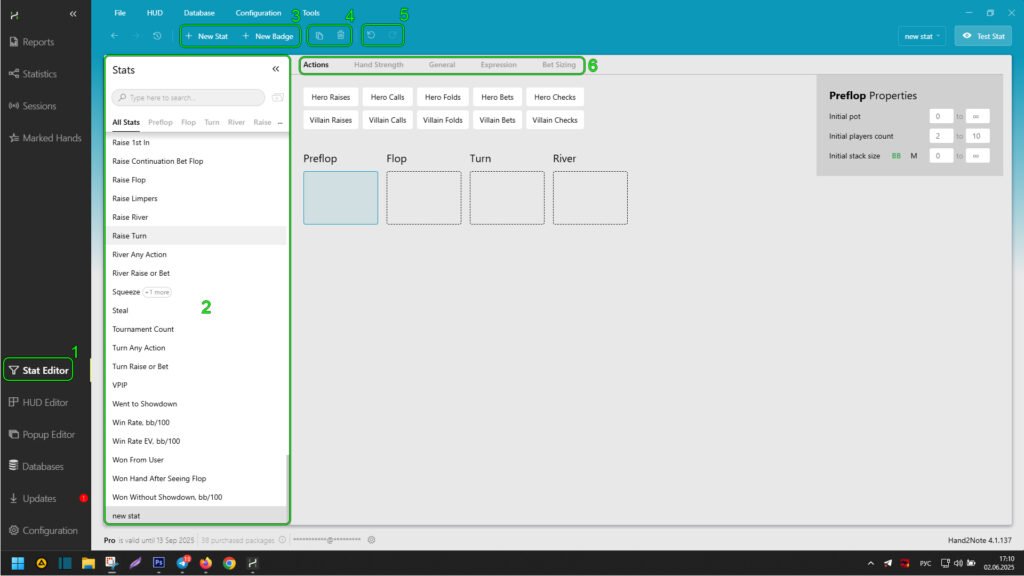Click the Hero Raises action button

(x=331, y=97)
